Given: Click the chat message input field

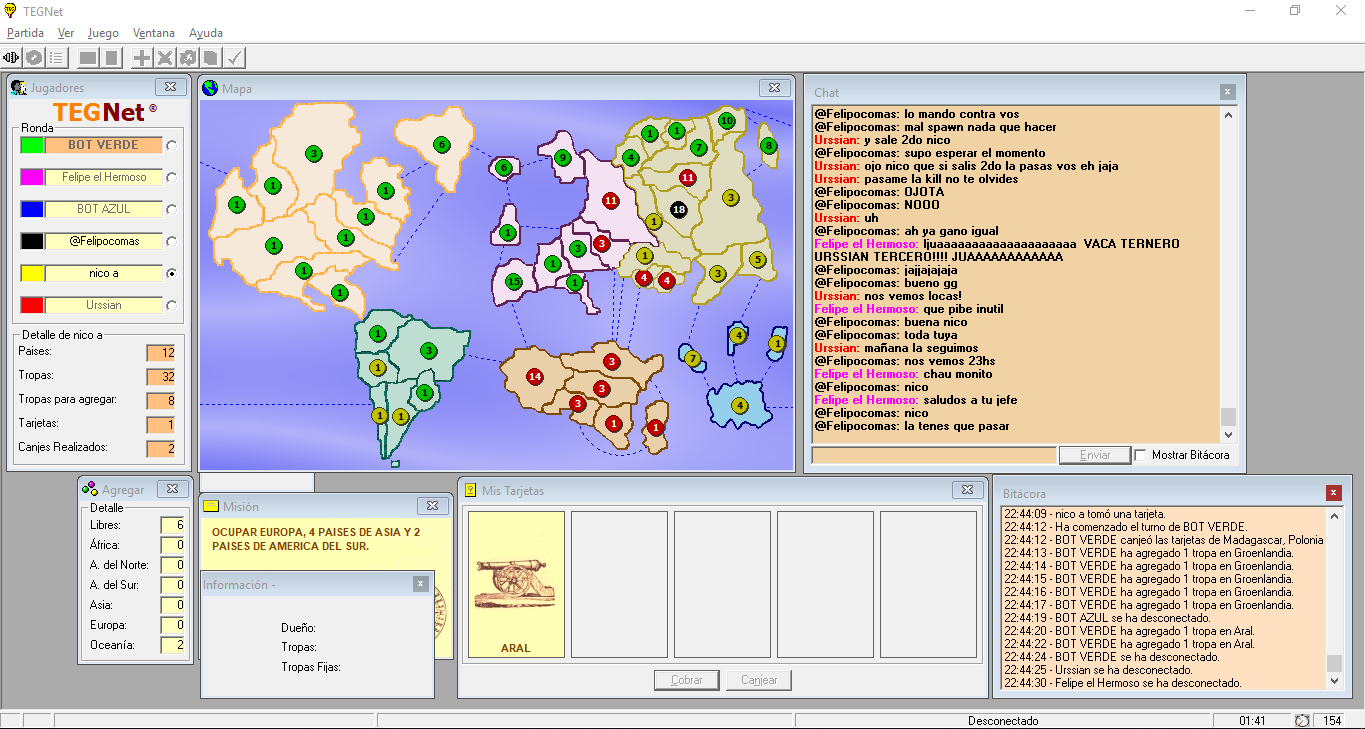Looking at the screenshot, I should pyautogui.click(x=934, y=455).
